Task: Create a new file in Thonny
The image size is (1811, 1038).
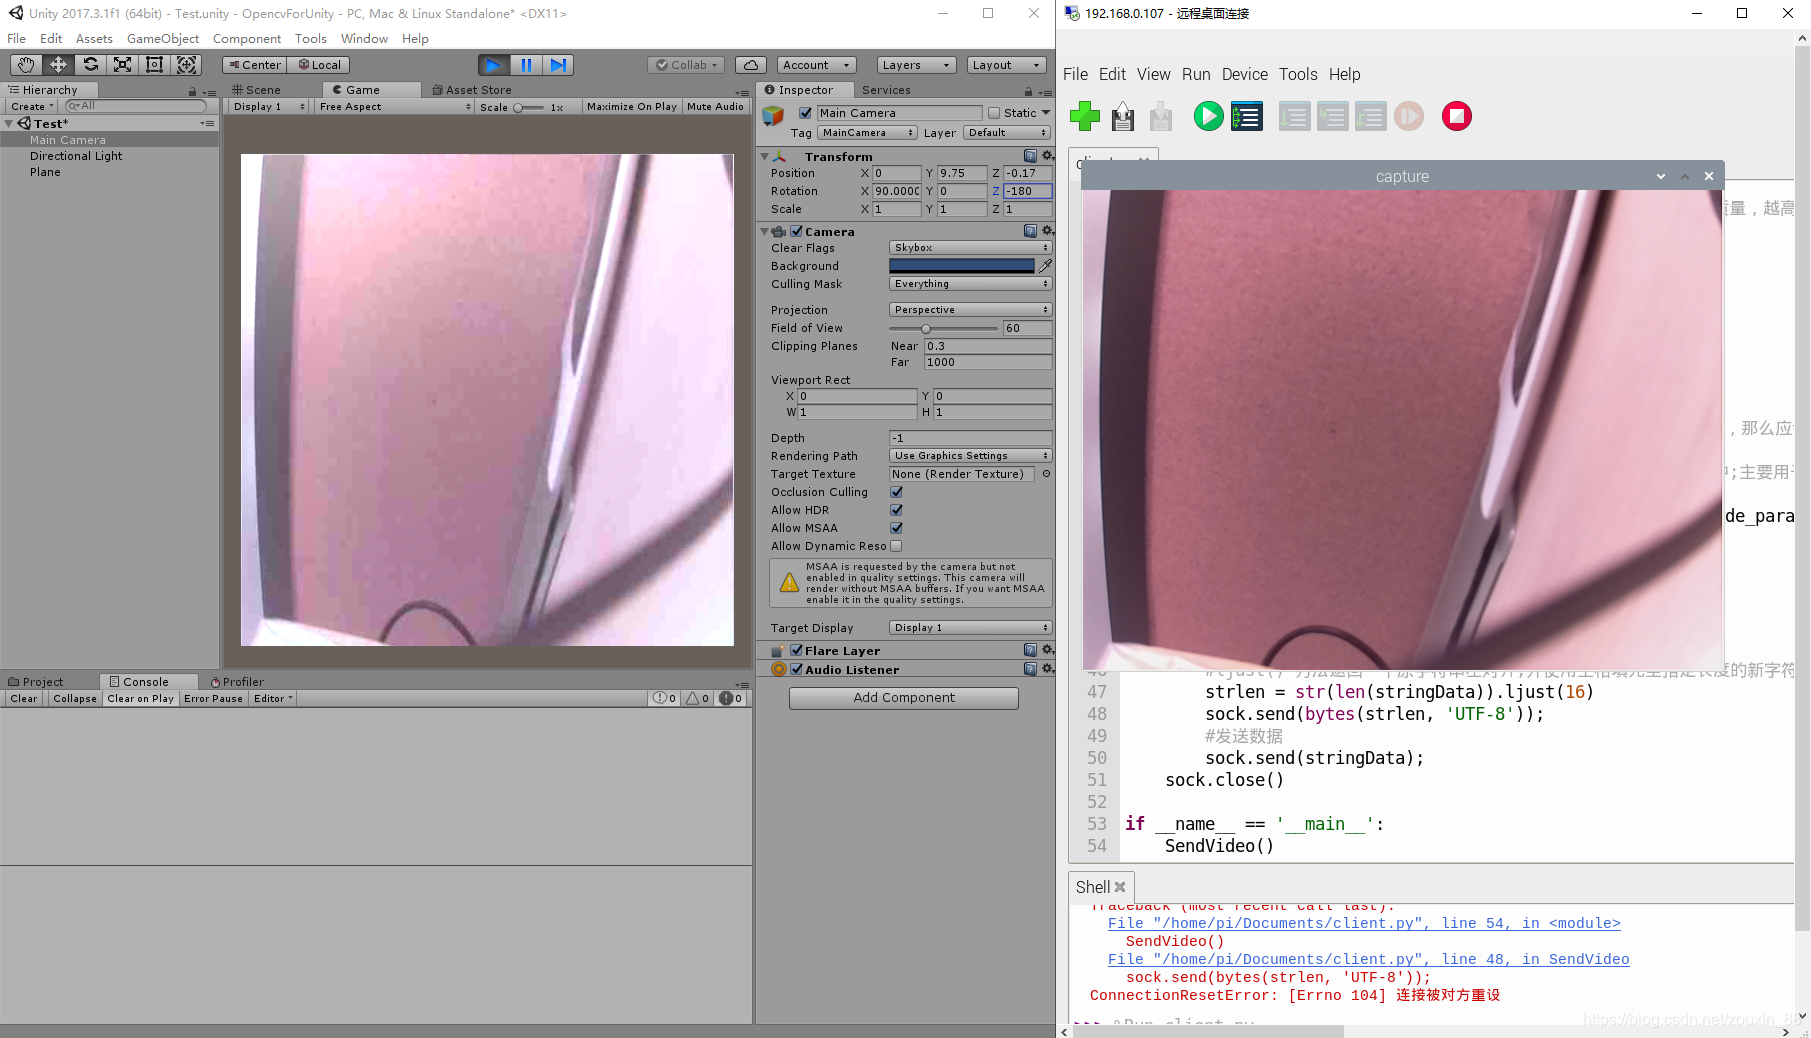Action: tap(1084, 116)
